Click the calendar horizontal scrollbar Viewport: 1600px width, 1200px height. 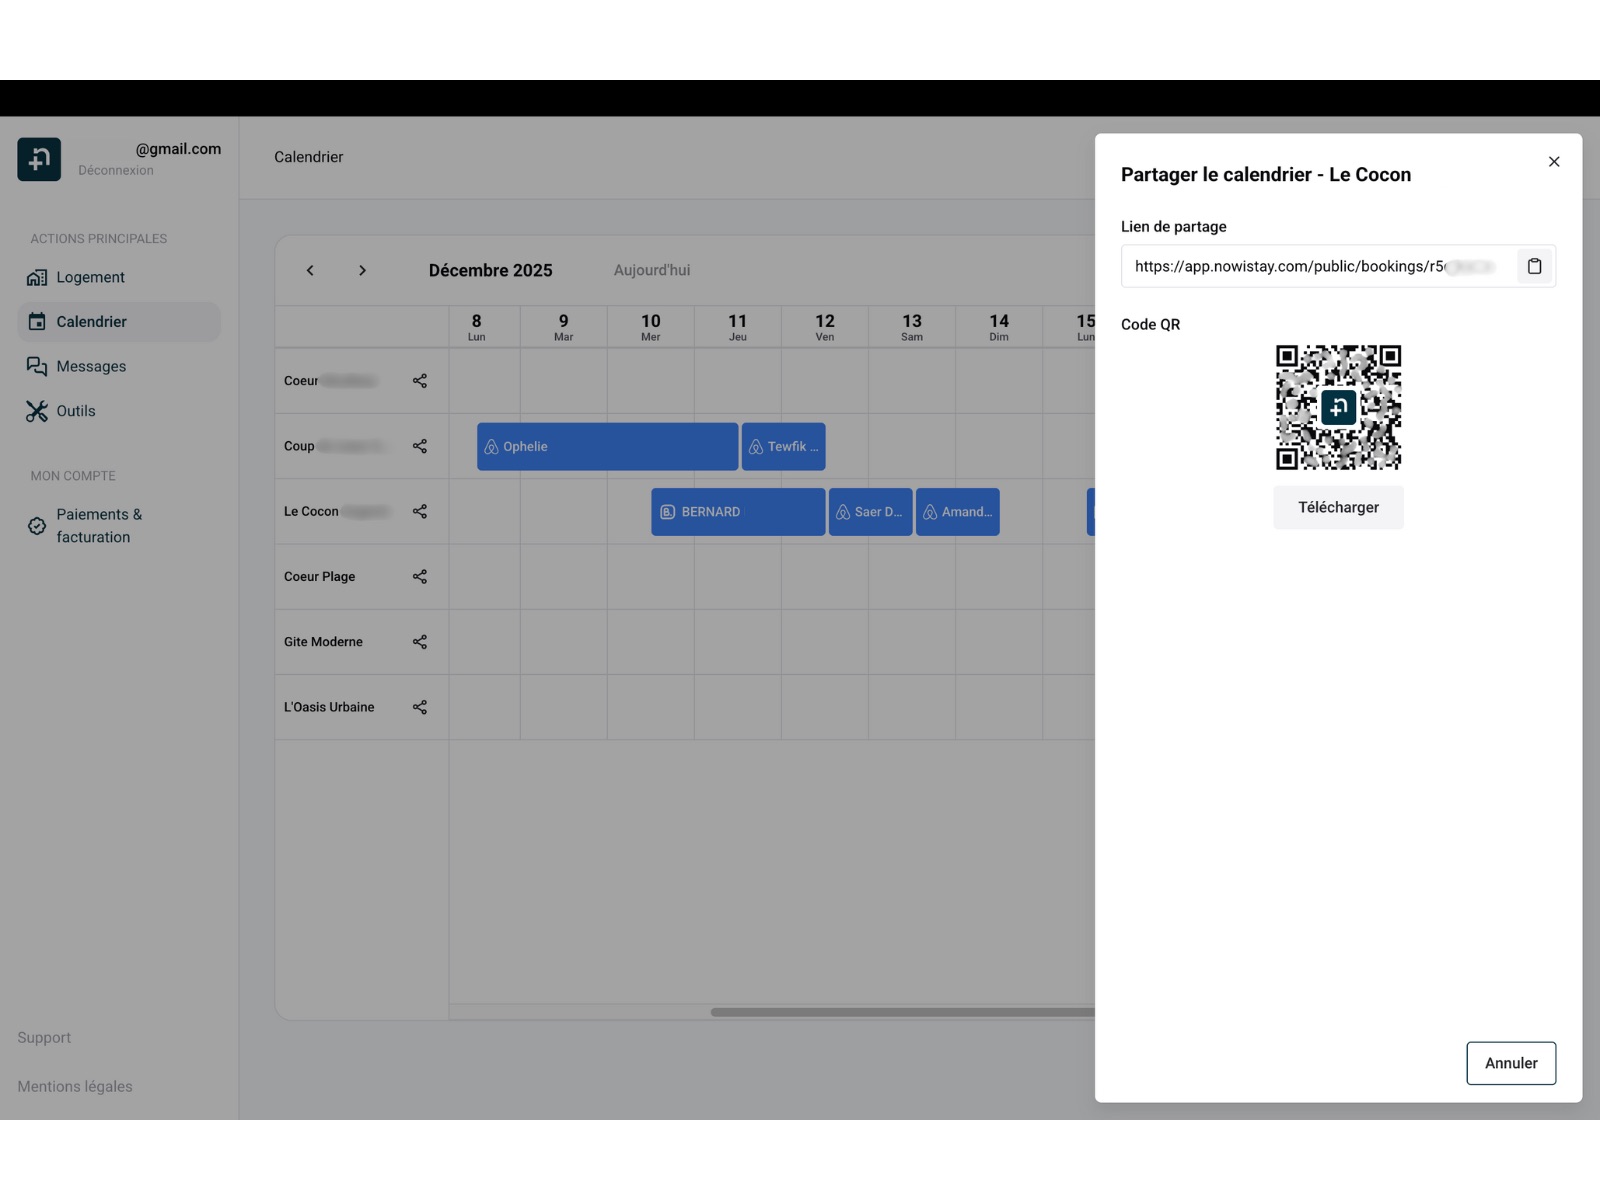click(x=903, y=1012)
